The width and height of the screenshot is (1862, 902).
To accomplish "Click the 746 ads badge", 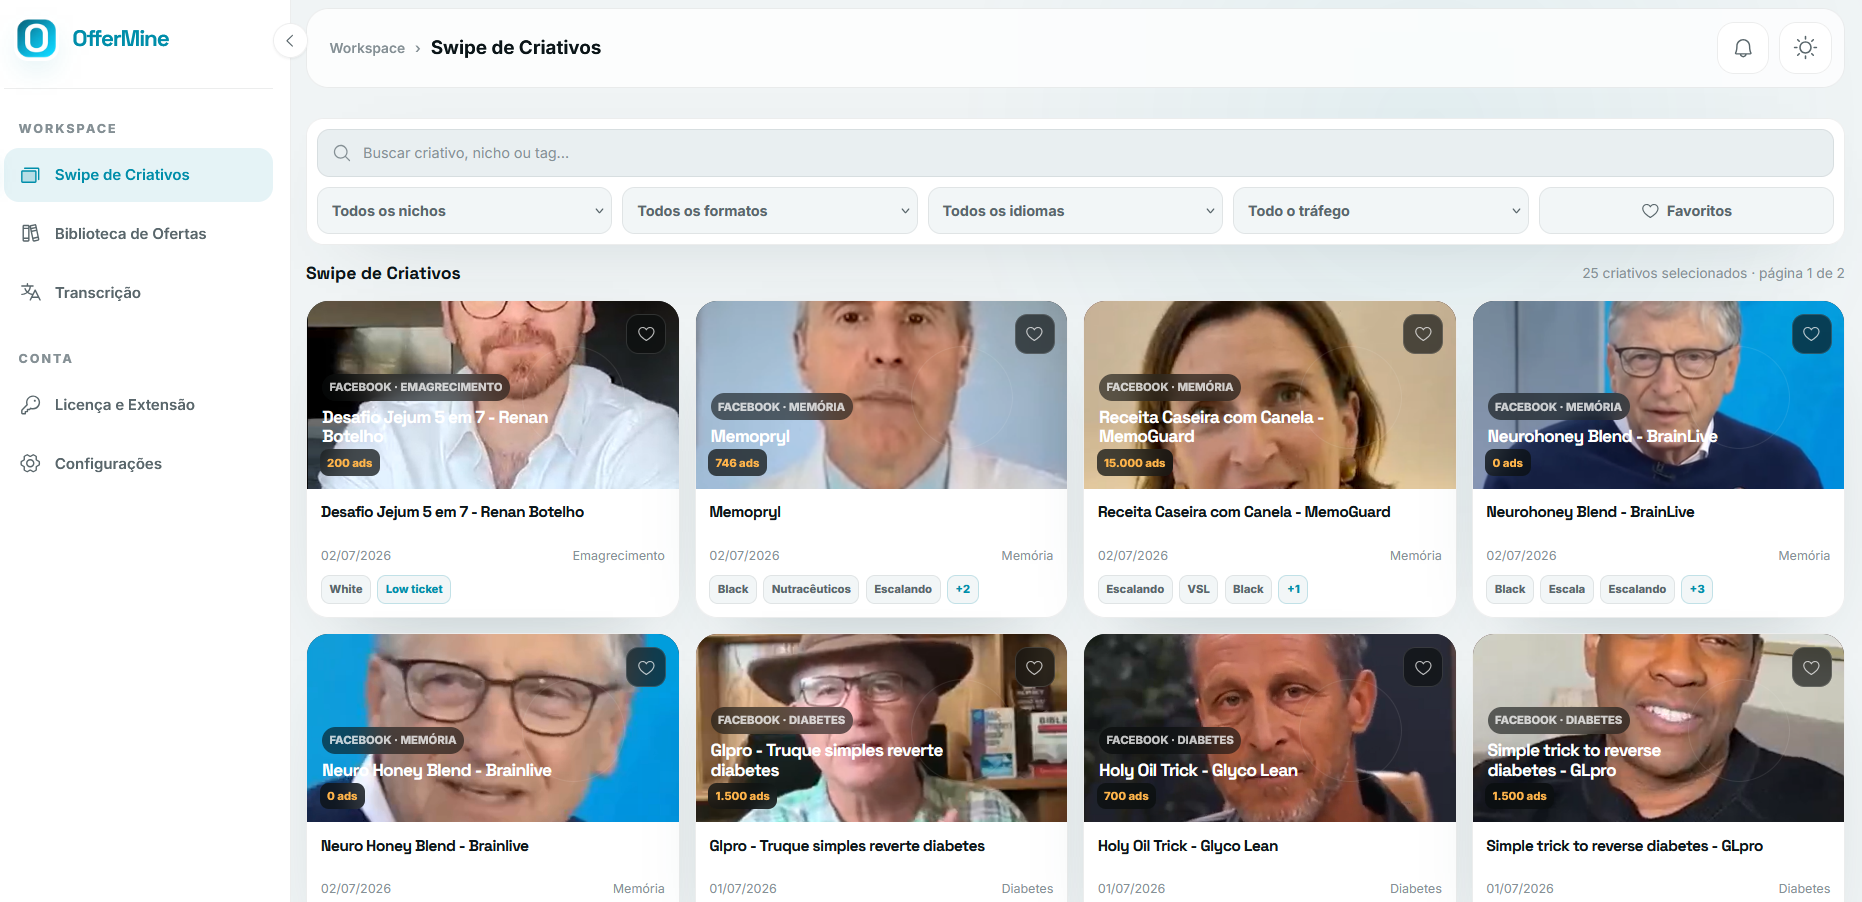I will [737, 463].
